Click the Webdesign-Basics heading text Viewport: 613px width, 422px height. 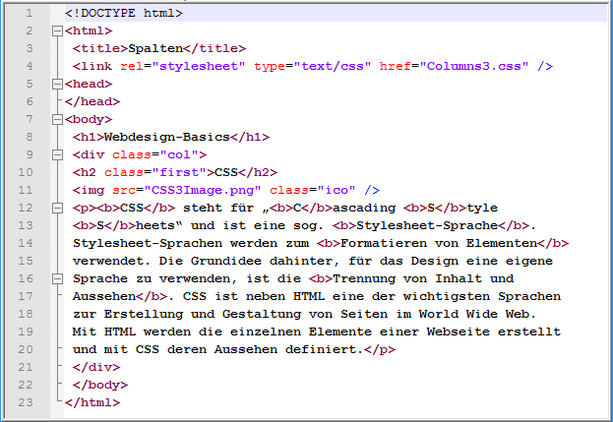pyautogui.click(x=167, y=137)
